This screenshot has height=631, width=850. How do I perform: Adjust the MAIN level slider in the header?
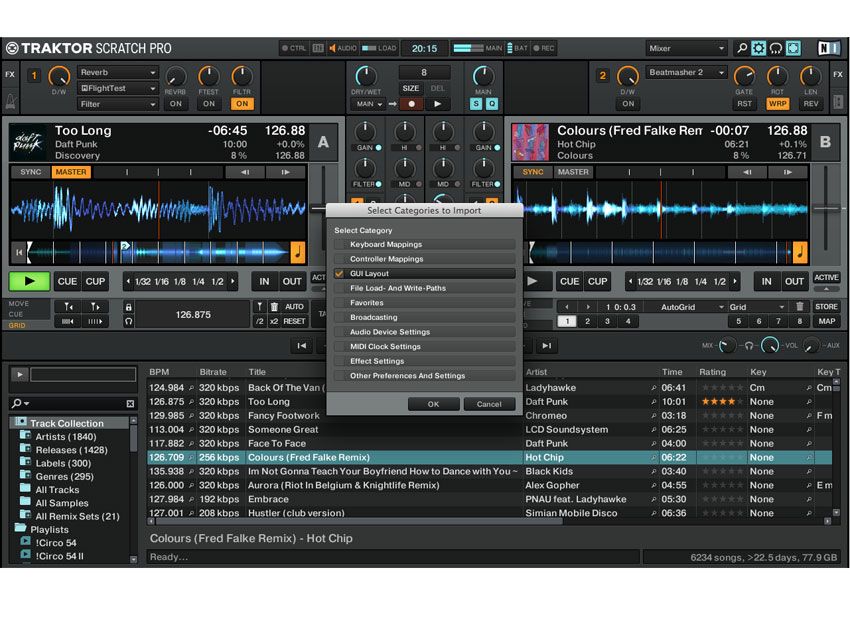coord(465,46)
